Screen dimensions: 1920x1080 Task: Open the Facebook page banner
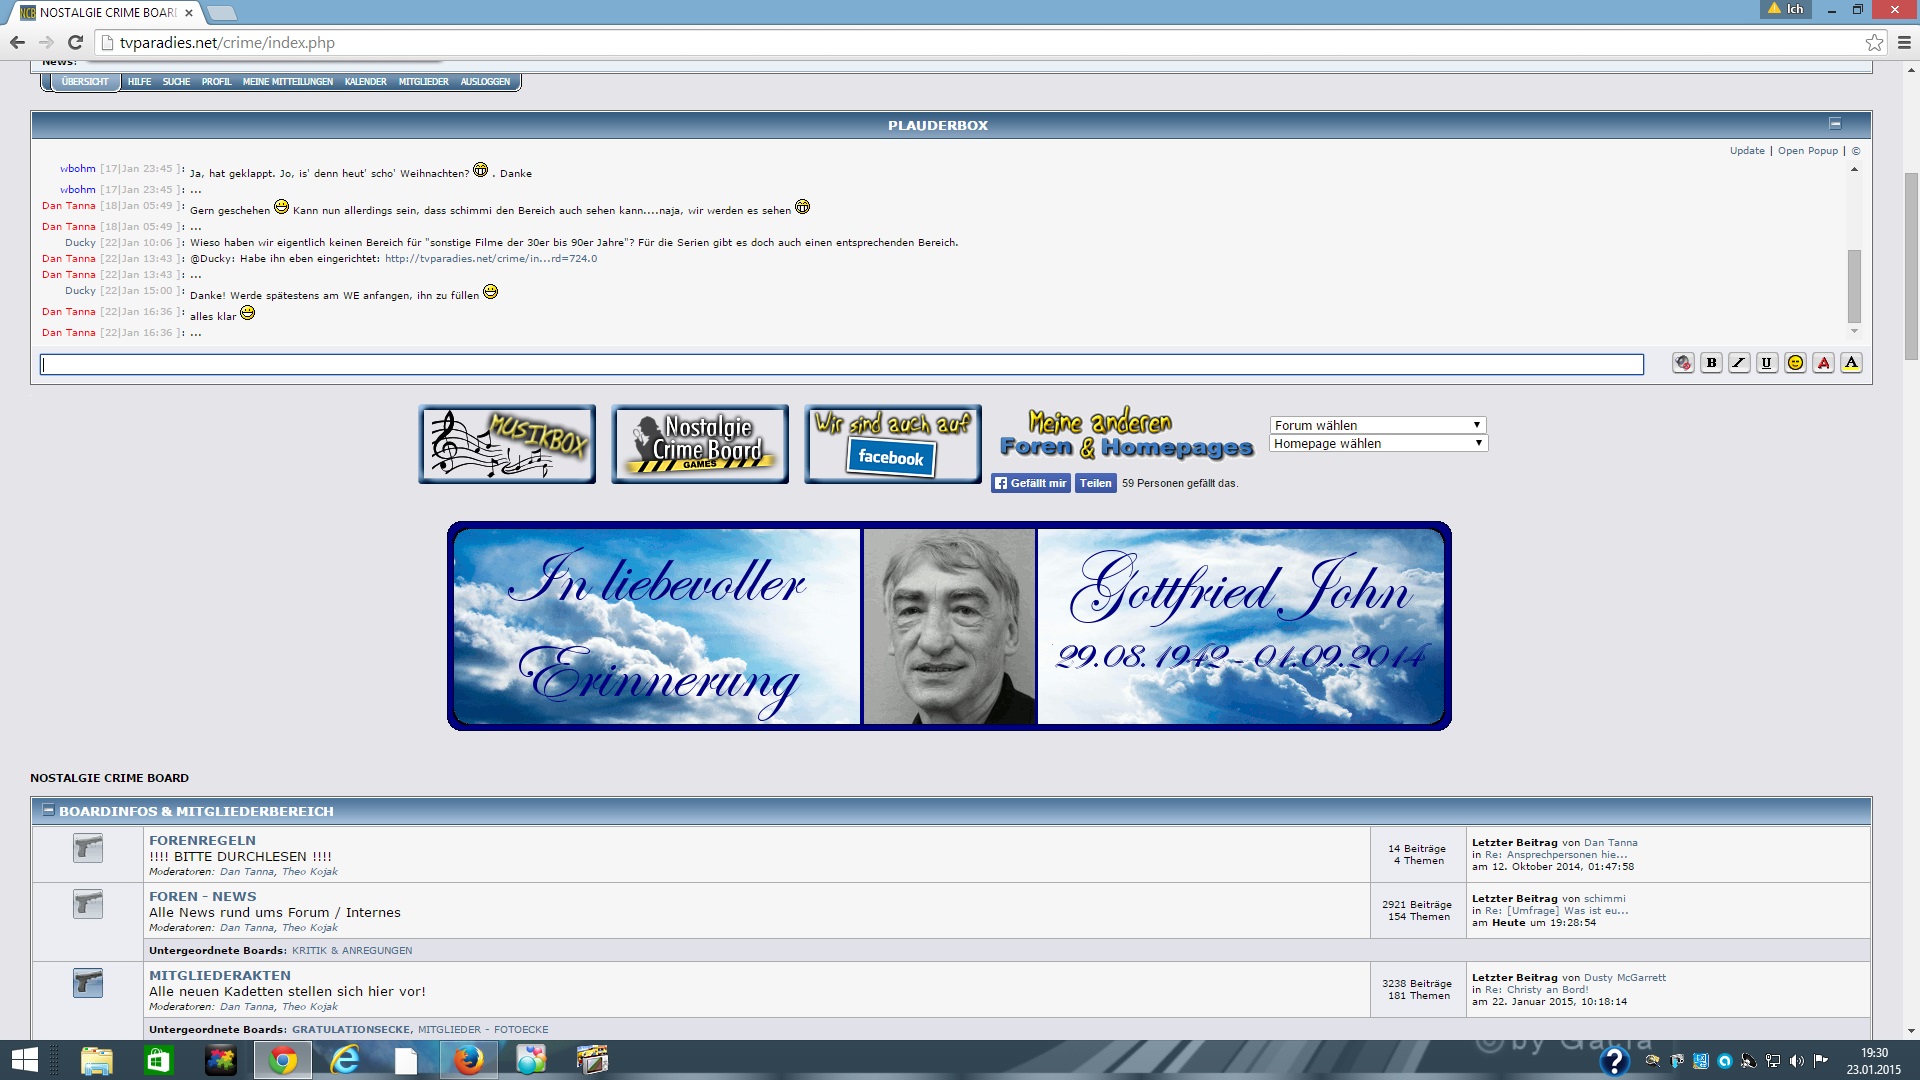pyautogui.click(x=893, y=444)
